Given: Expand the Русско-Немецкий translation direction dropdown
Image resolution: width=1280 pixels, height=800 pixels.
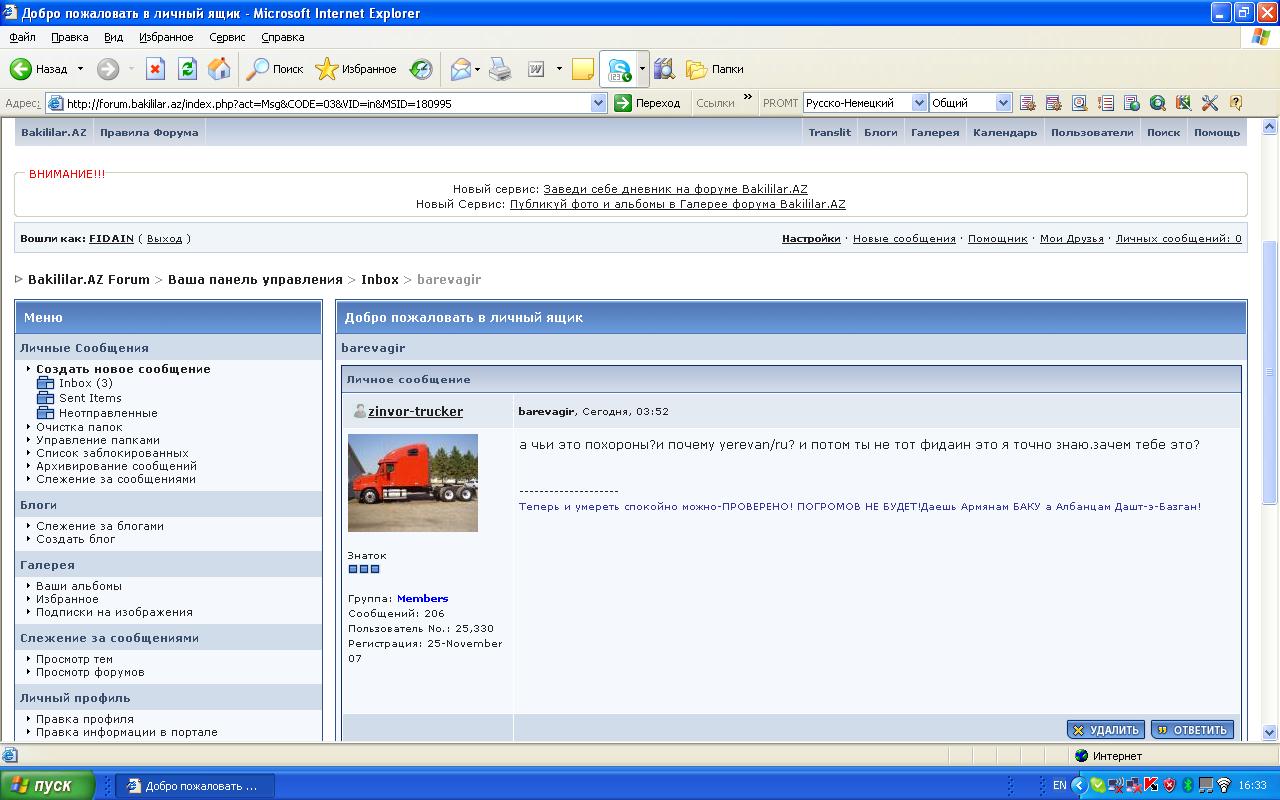Looking at the screenshot, I should point(919,103).
